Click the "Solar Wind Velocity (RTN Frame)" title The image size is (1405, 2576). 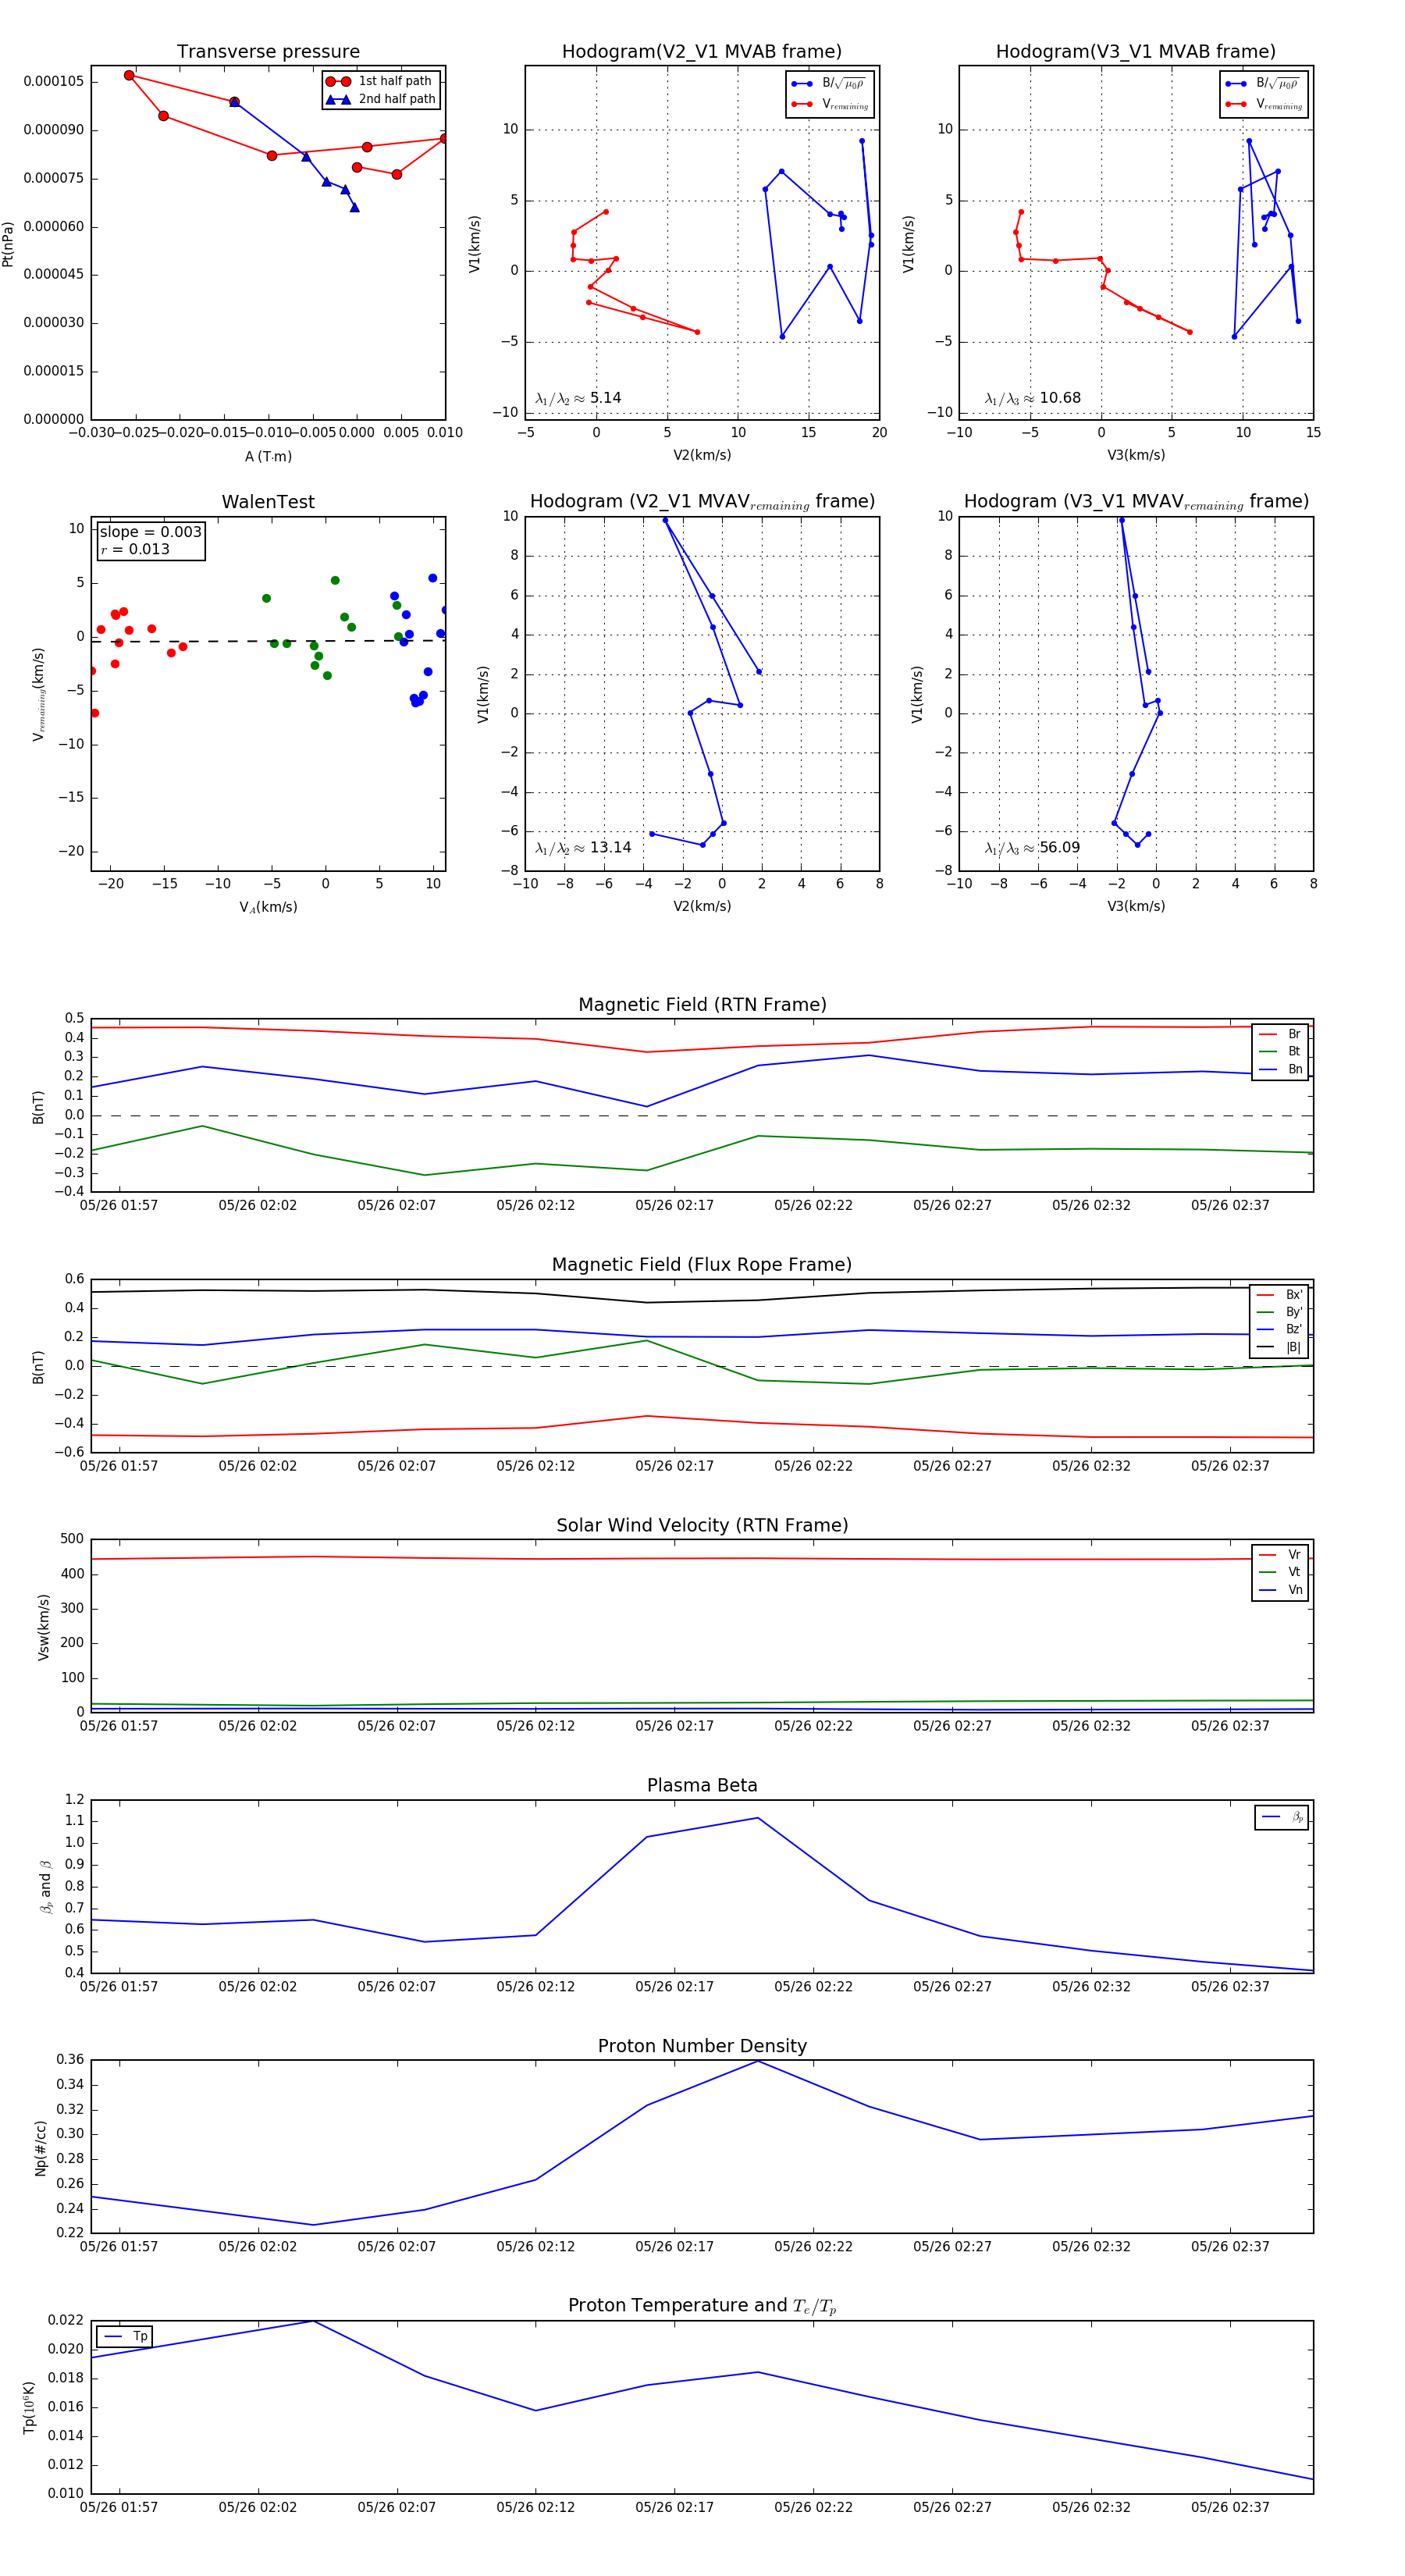[702, 1525]
